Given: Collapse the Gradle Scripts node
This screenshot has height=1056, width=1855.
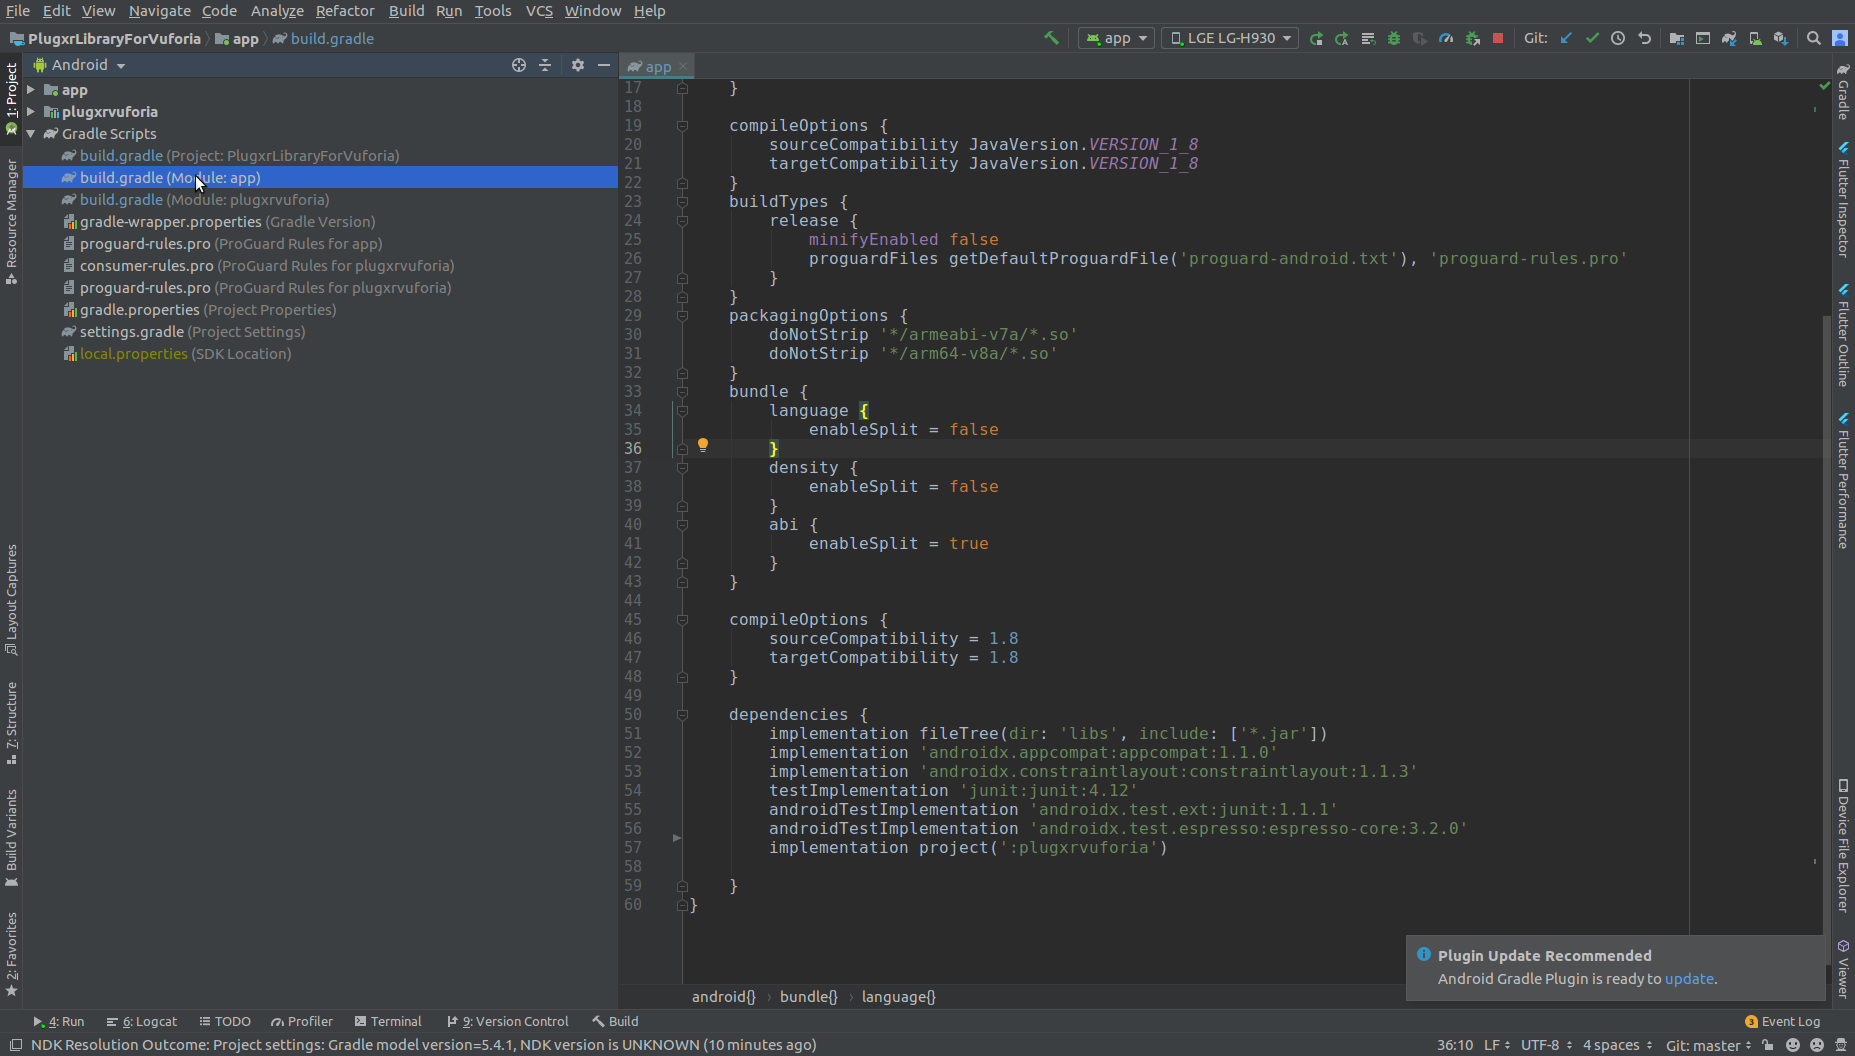Looking at the screenshot, I should [31, 134].
